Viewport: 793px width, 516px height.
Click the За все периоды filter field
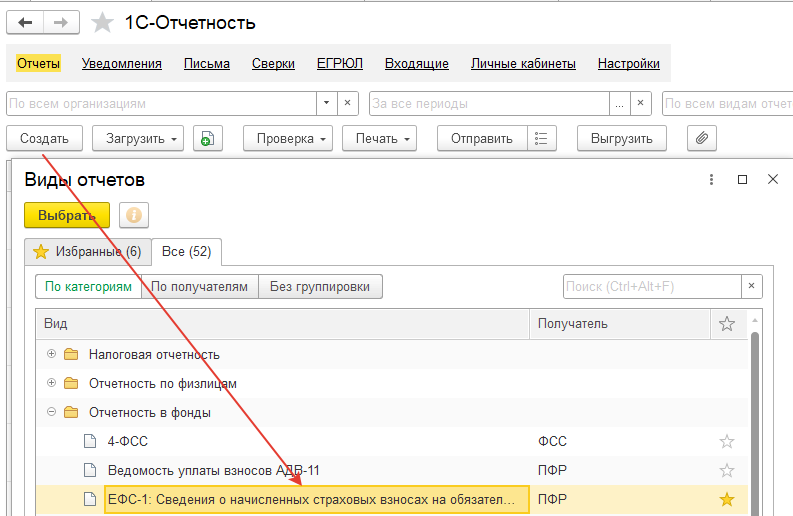pyautogui.click(x=490, y=103)
